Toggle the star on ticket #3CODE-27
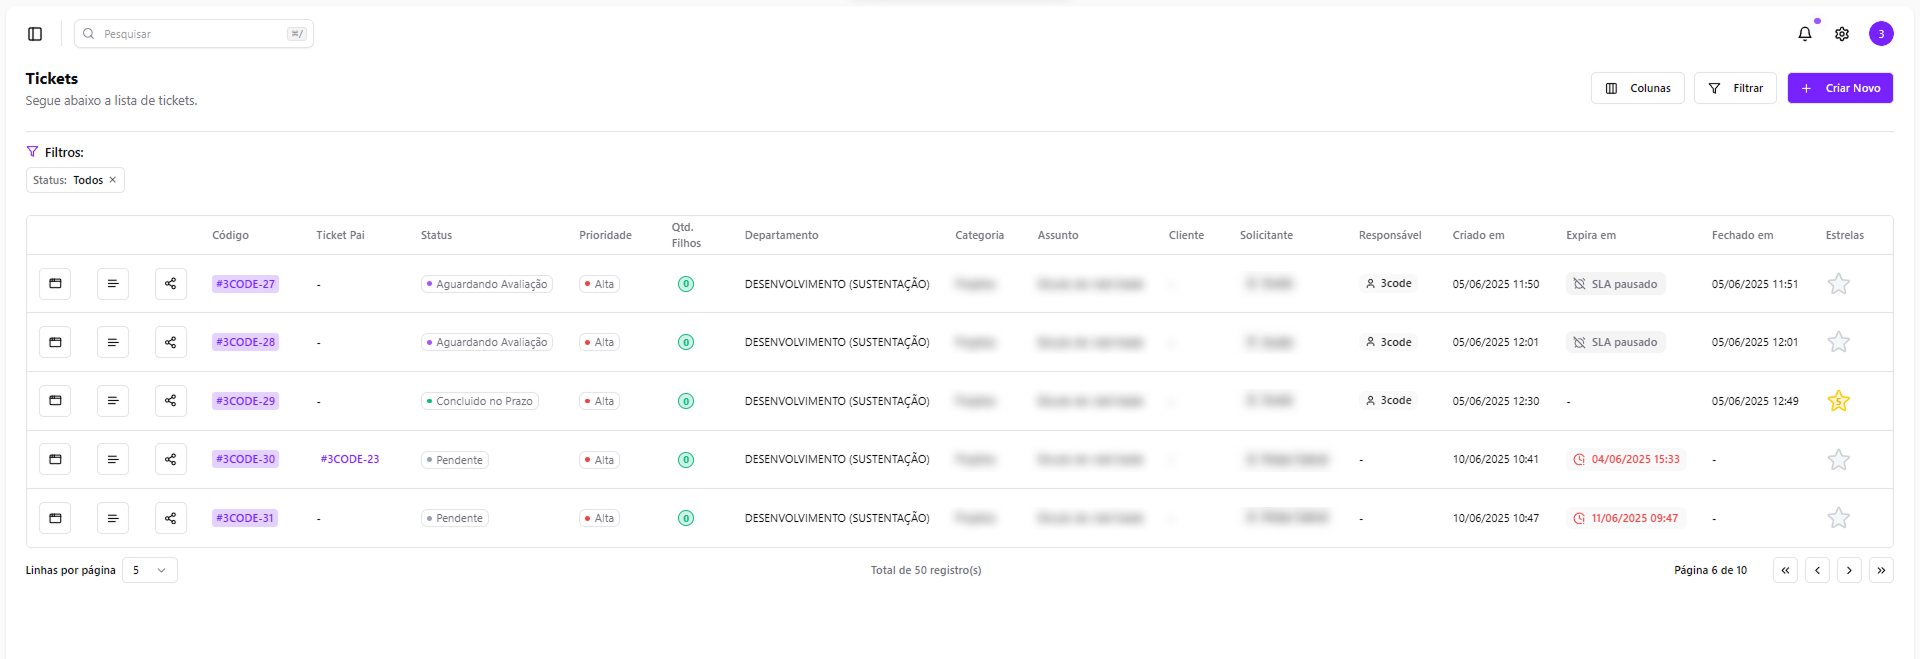The height and width of the screenshot is (659, 1920). (x=1838, y=284)
